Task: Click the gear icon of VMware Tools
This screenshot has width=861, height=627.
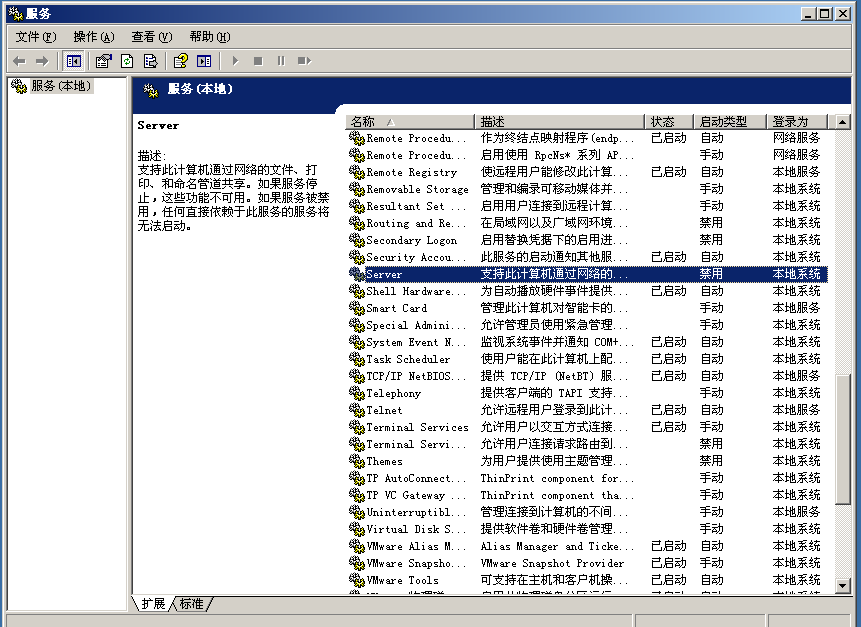Action: [x=356, y=580]
